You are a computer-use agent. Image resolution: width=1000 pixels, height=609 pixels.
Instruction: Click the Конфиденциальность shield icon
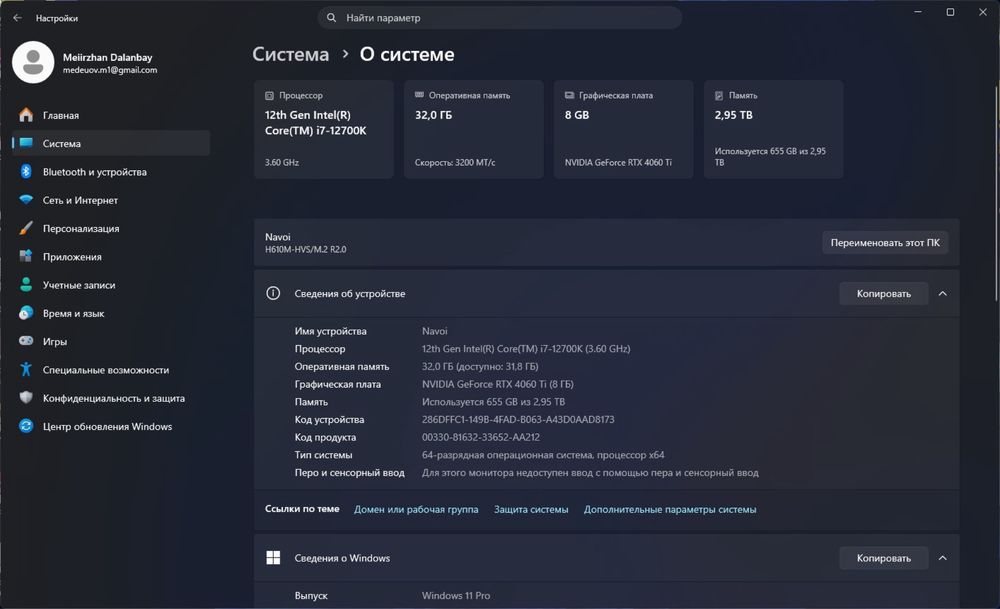[x=26, y=397]
